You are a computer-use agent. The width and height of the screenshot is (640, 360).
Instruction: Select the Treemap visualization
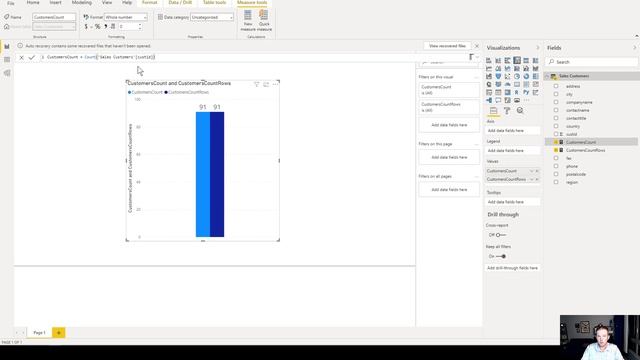(x=536, y=76)
